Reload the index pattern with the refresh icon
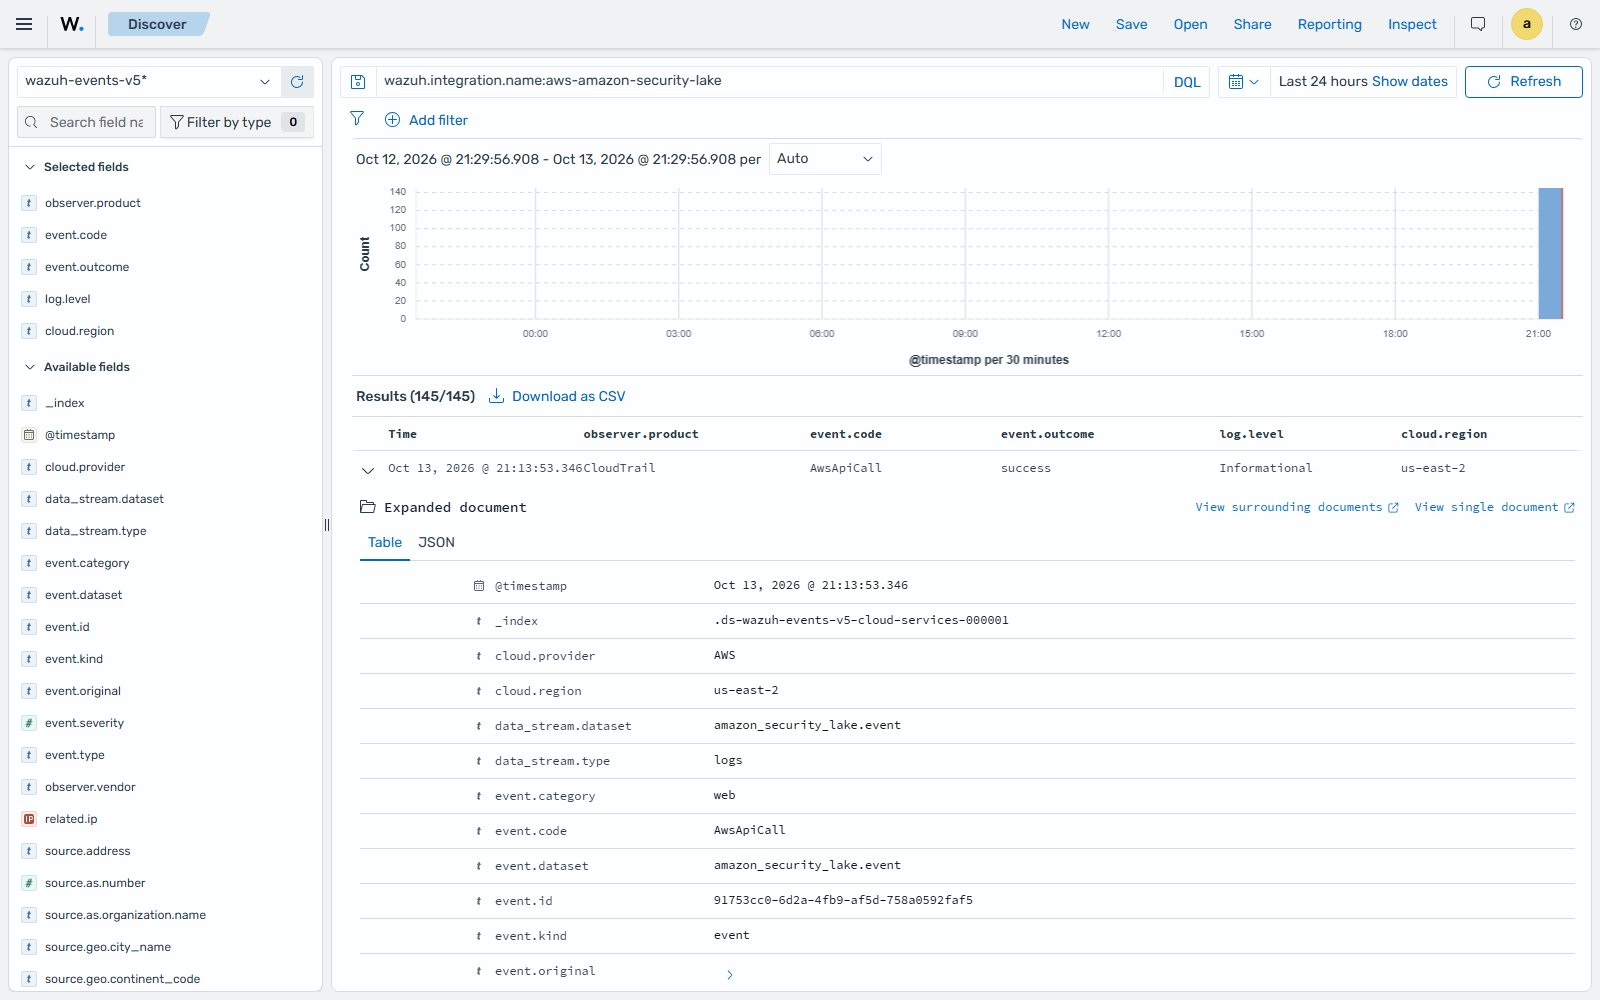The image size is (1600, 1000). (x=297, y=82)
